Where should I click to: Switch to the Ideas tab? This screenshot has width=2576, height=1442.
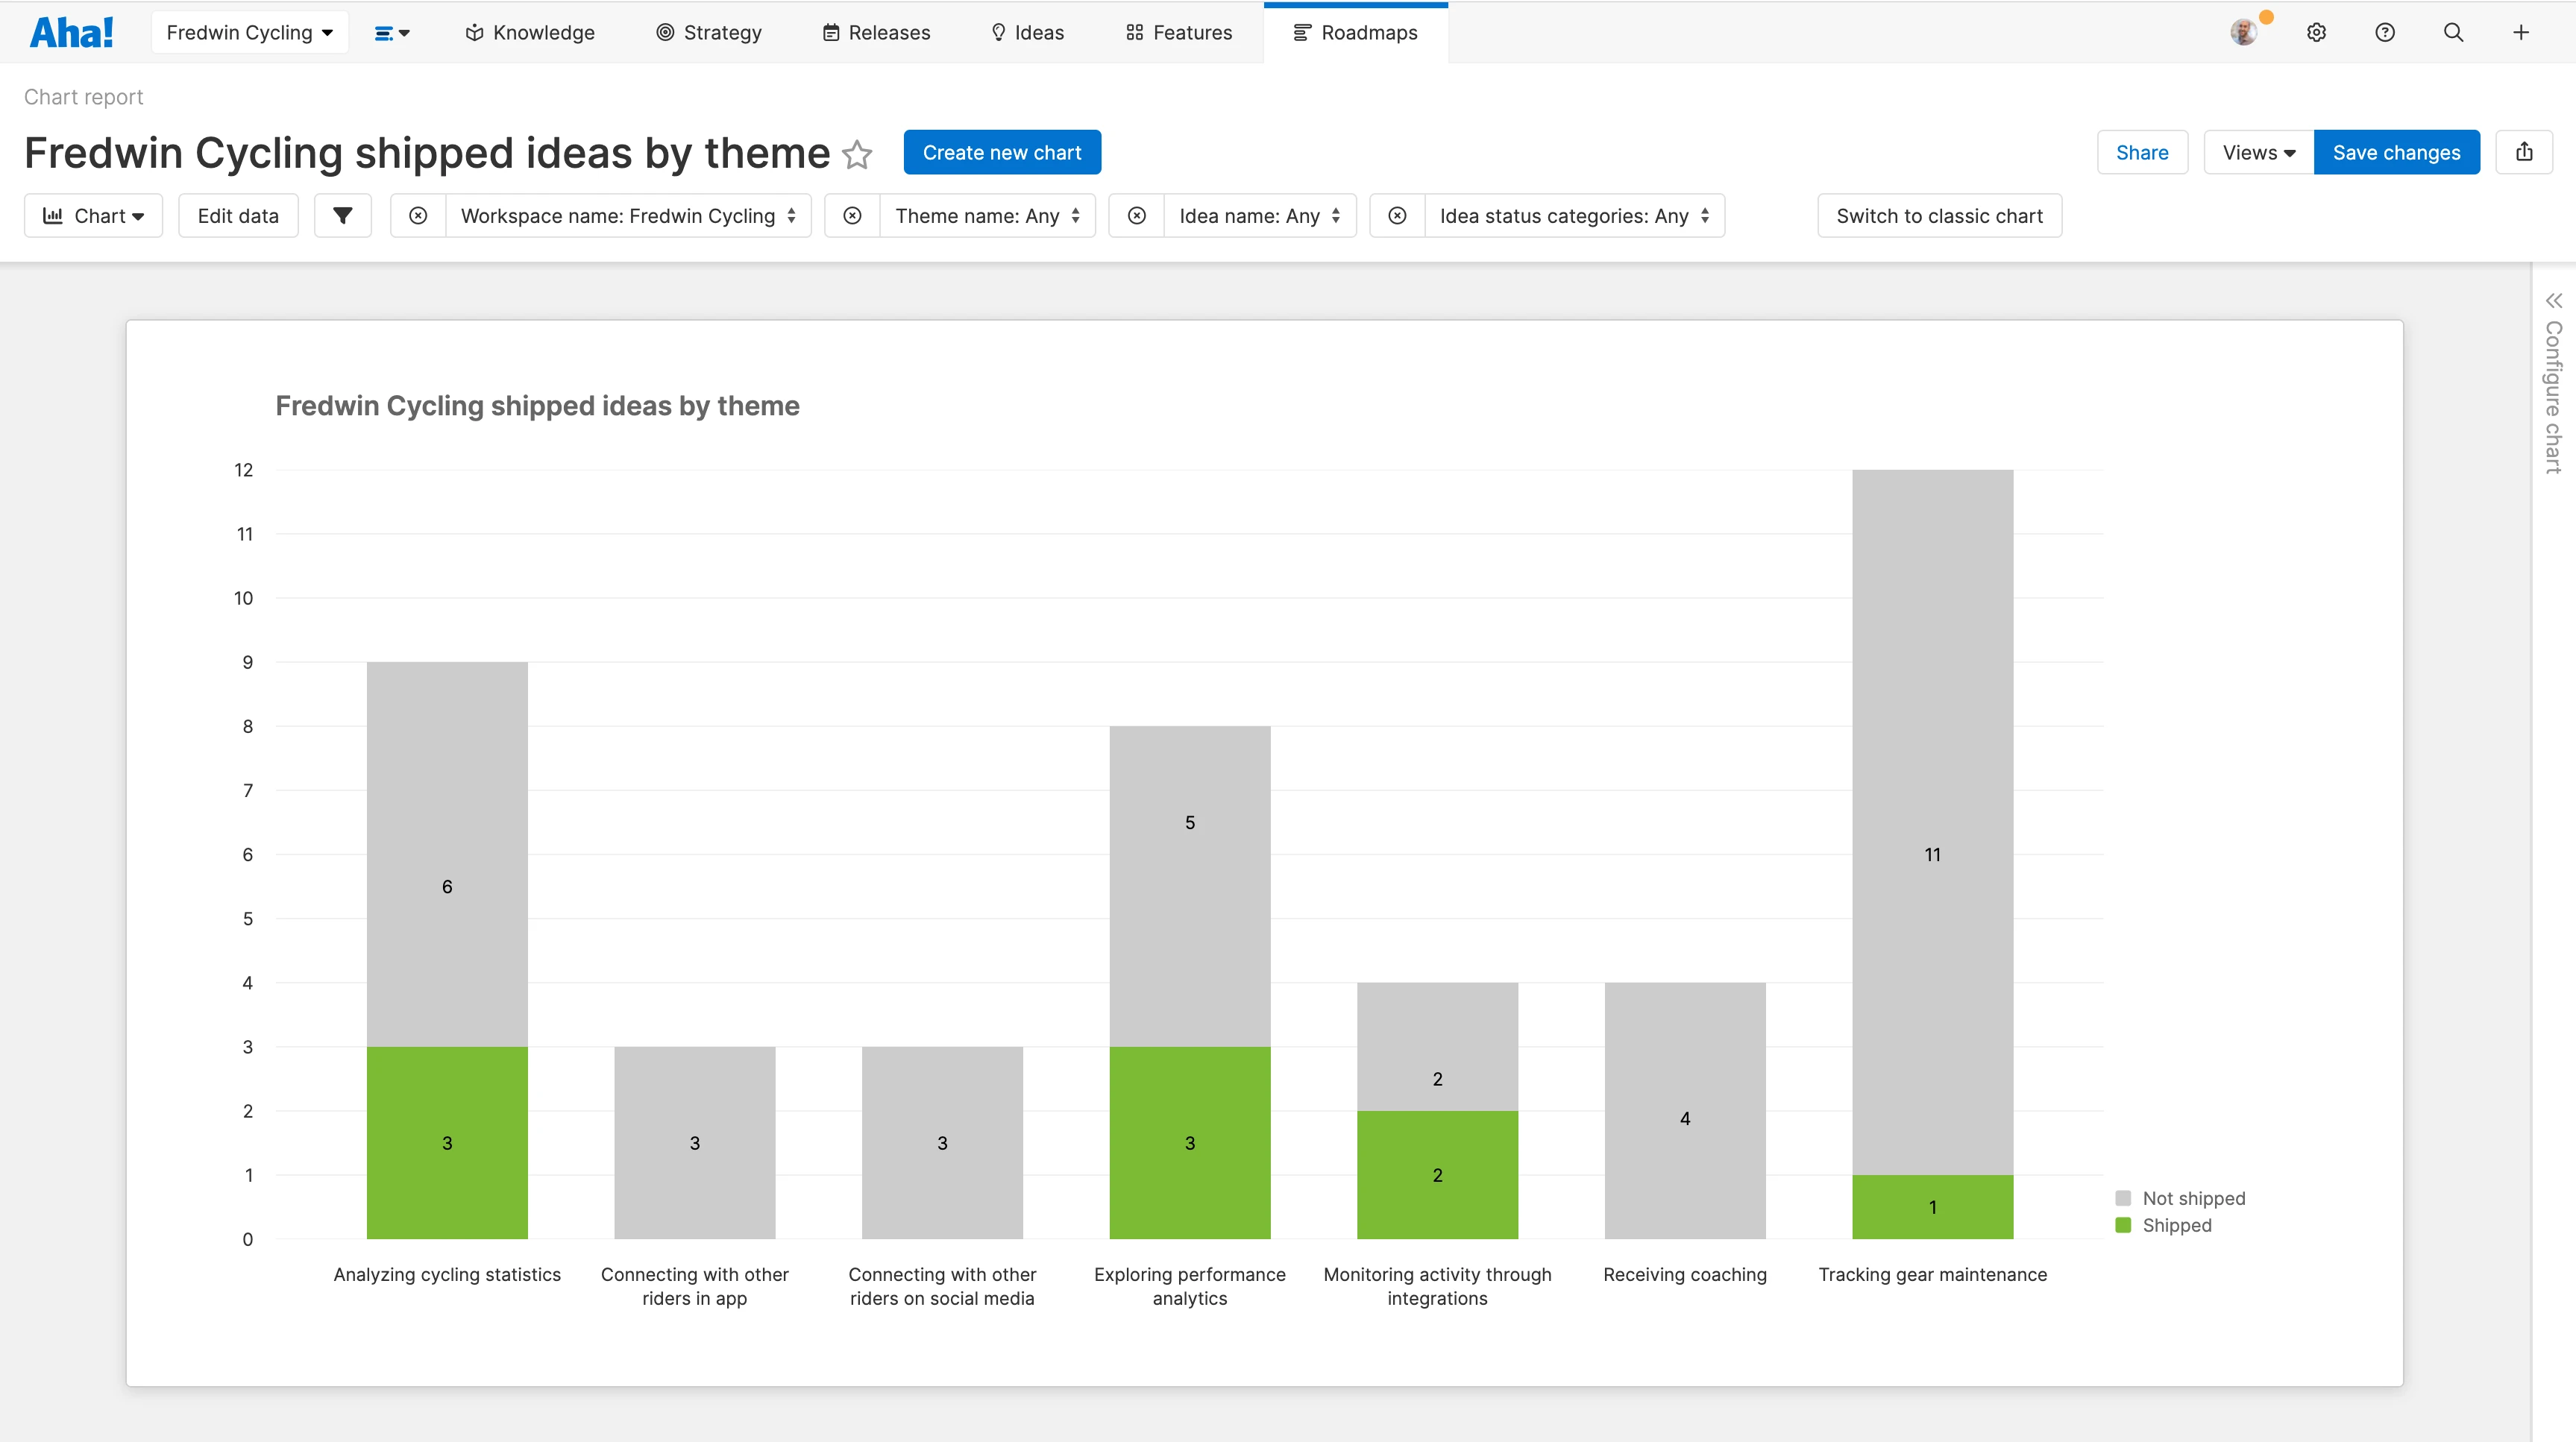tap(1027, 32)
